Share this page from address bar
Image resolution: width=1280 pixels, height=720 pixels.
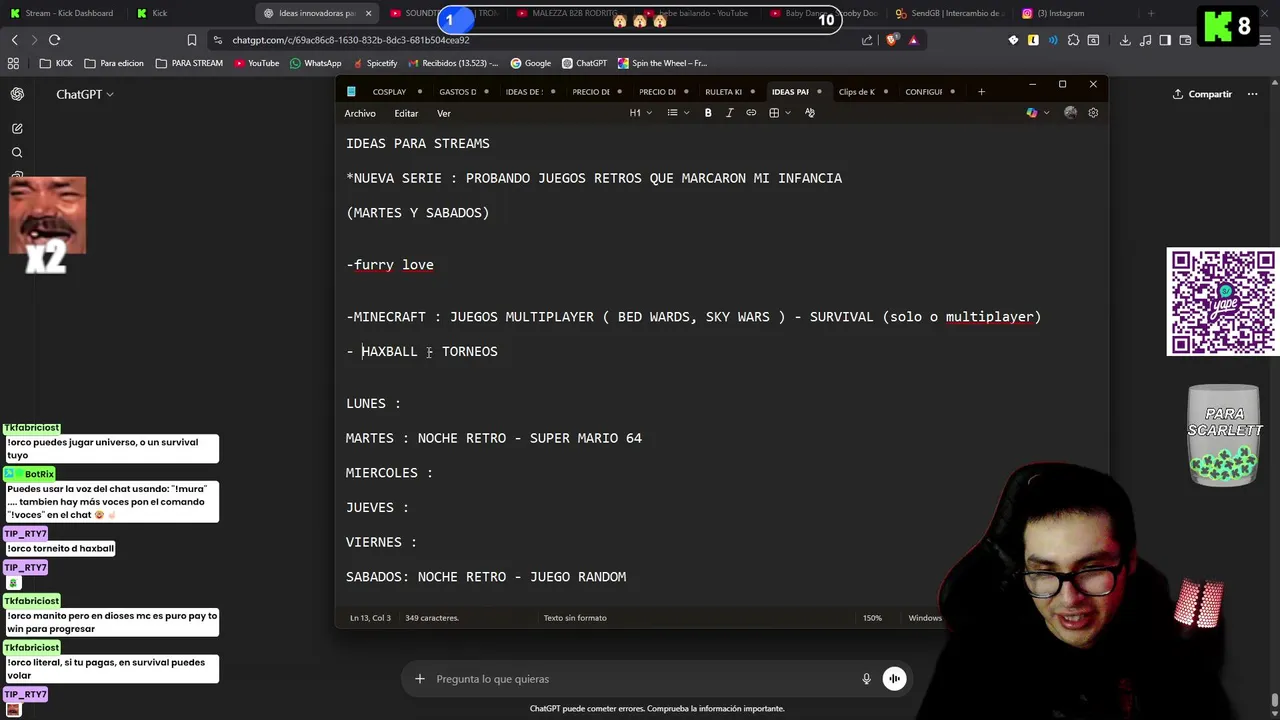[867, 40]
